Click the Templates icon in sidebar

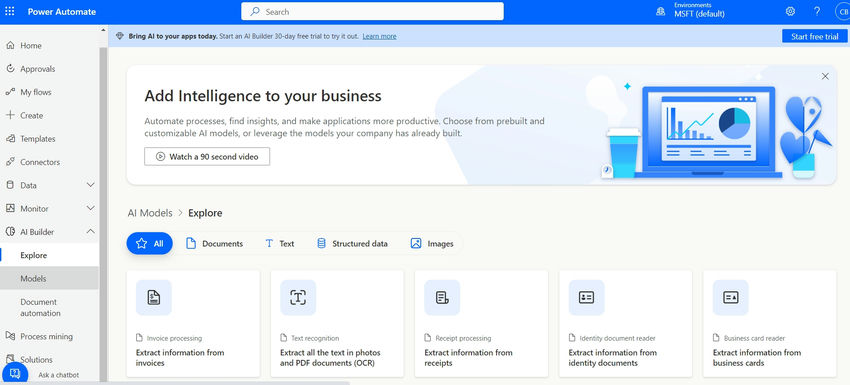click(x=10, y=138)
